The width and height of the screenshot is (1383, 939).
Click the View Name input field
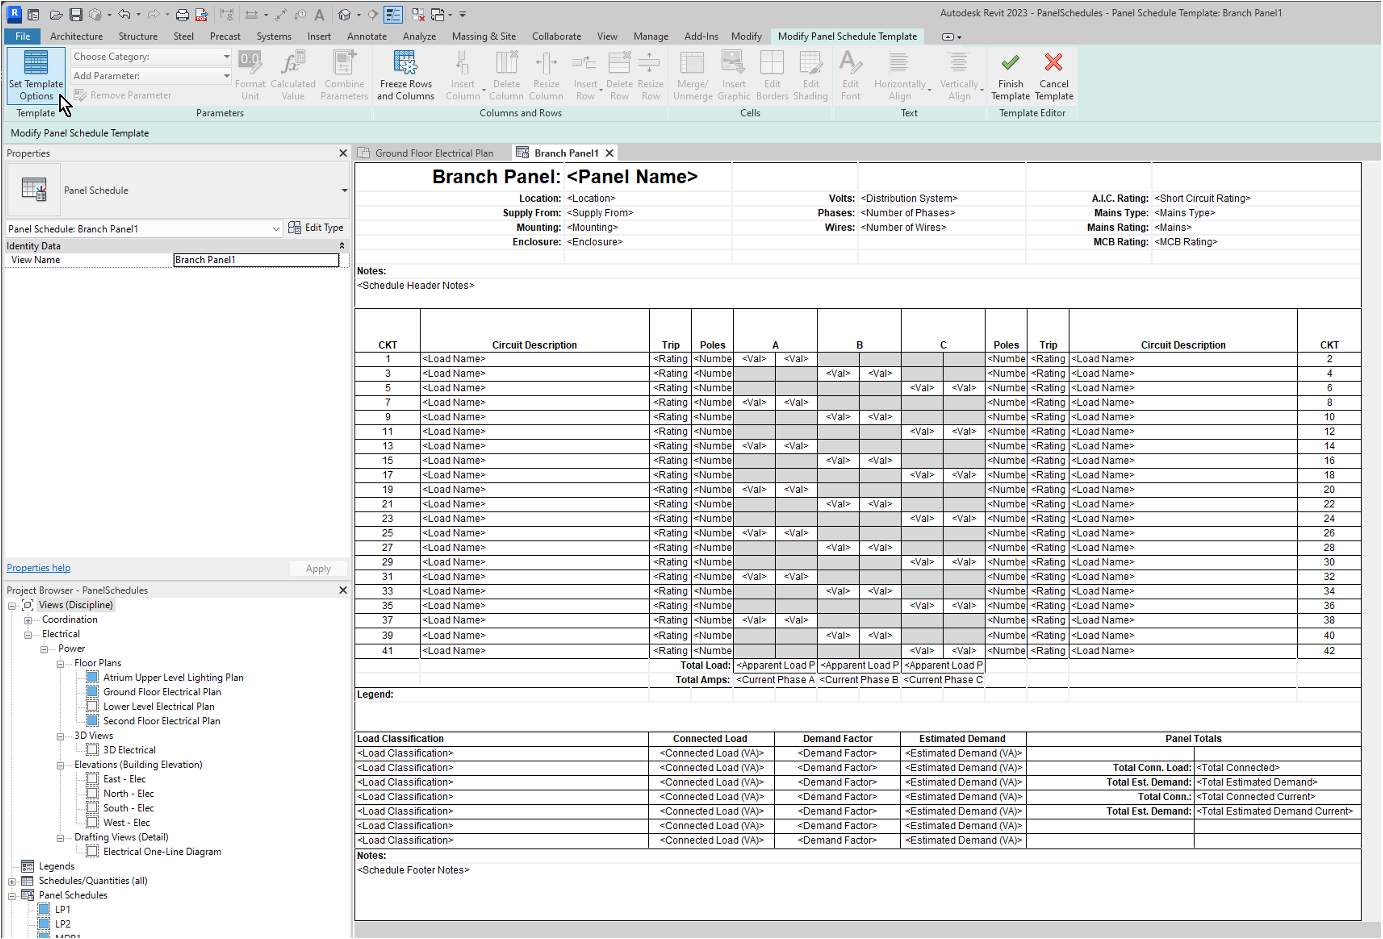point(256,260)
